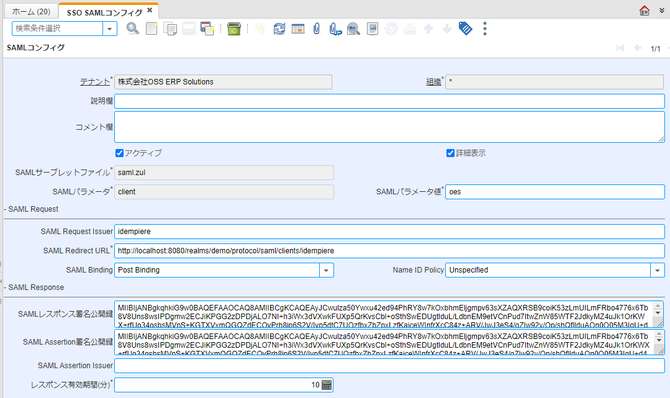Click the Copy record icon
This screenshot has width=670, height=398.
pyautogui.click(x=170, y=29)
